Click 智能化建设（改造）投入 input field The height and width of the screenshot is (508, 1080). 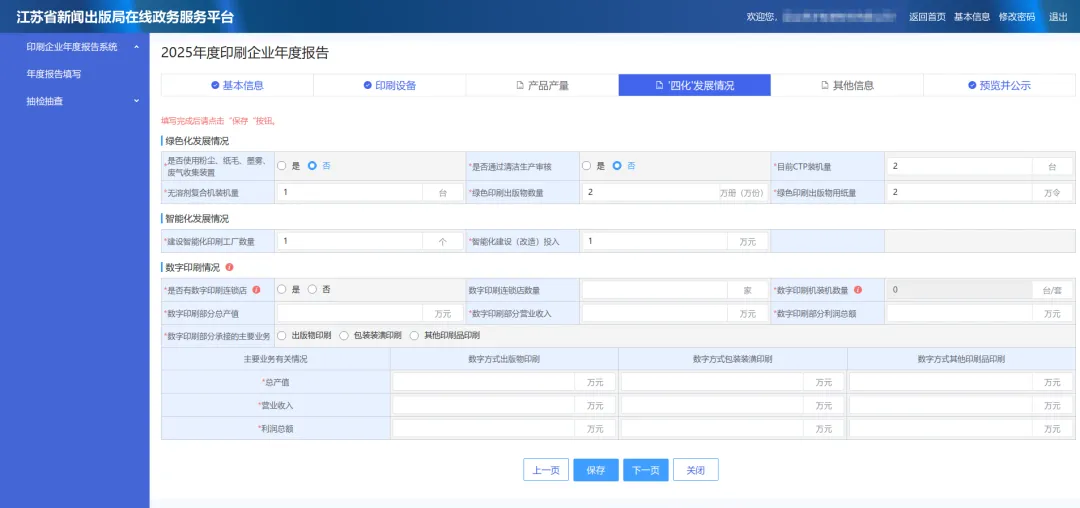click(655, 241)
